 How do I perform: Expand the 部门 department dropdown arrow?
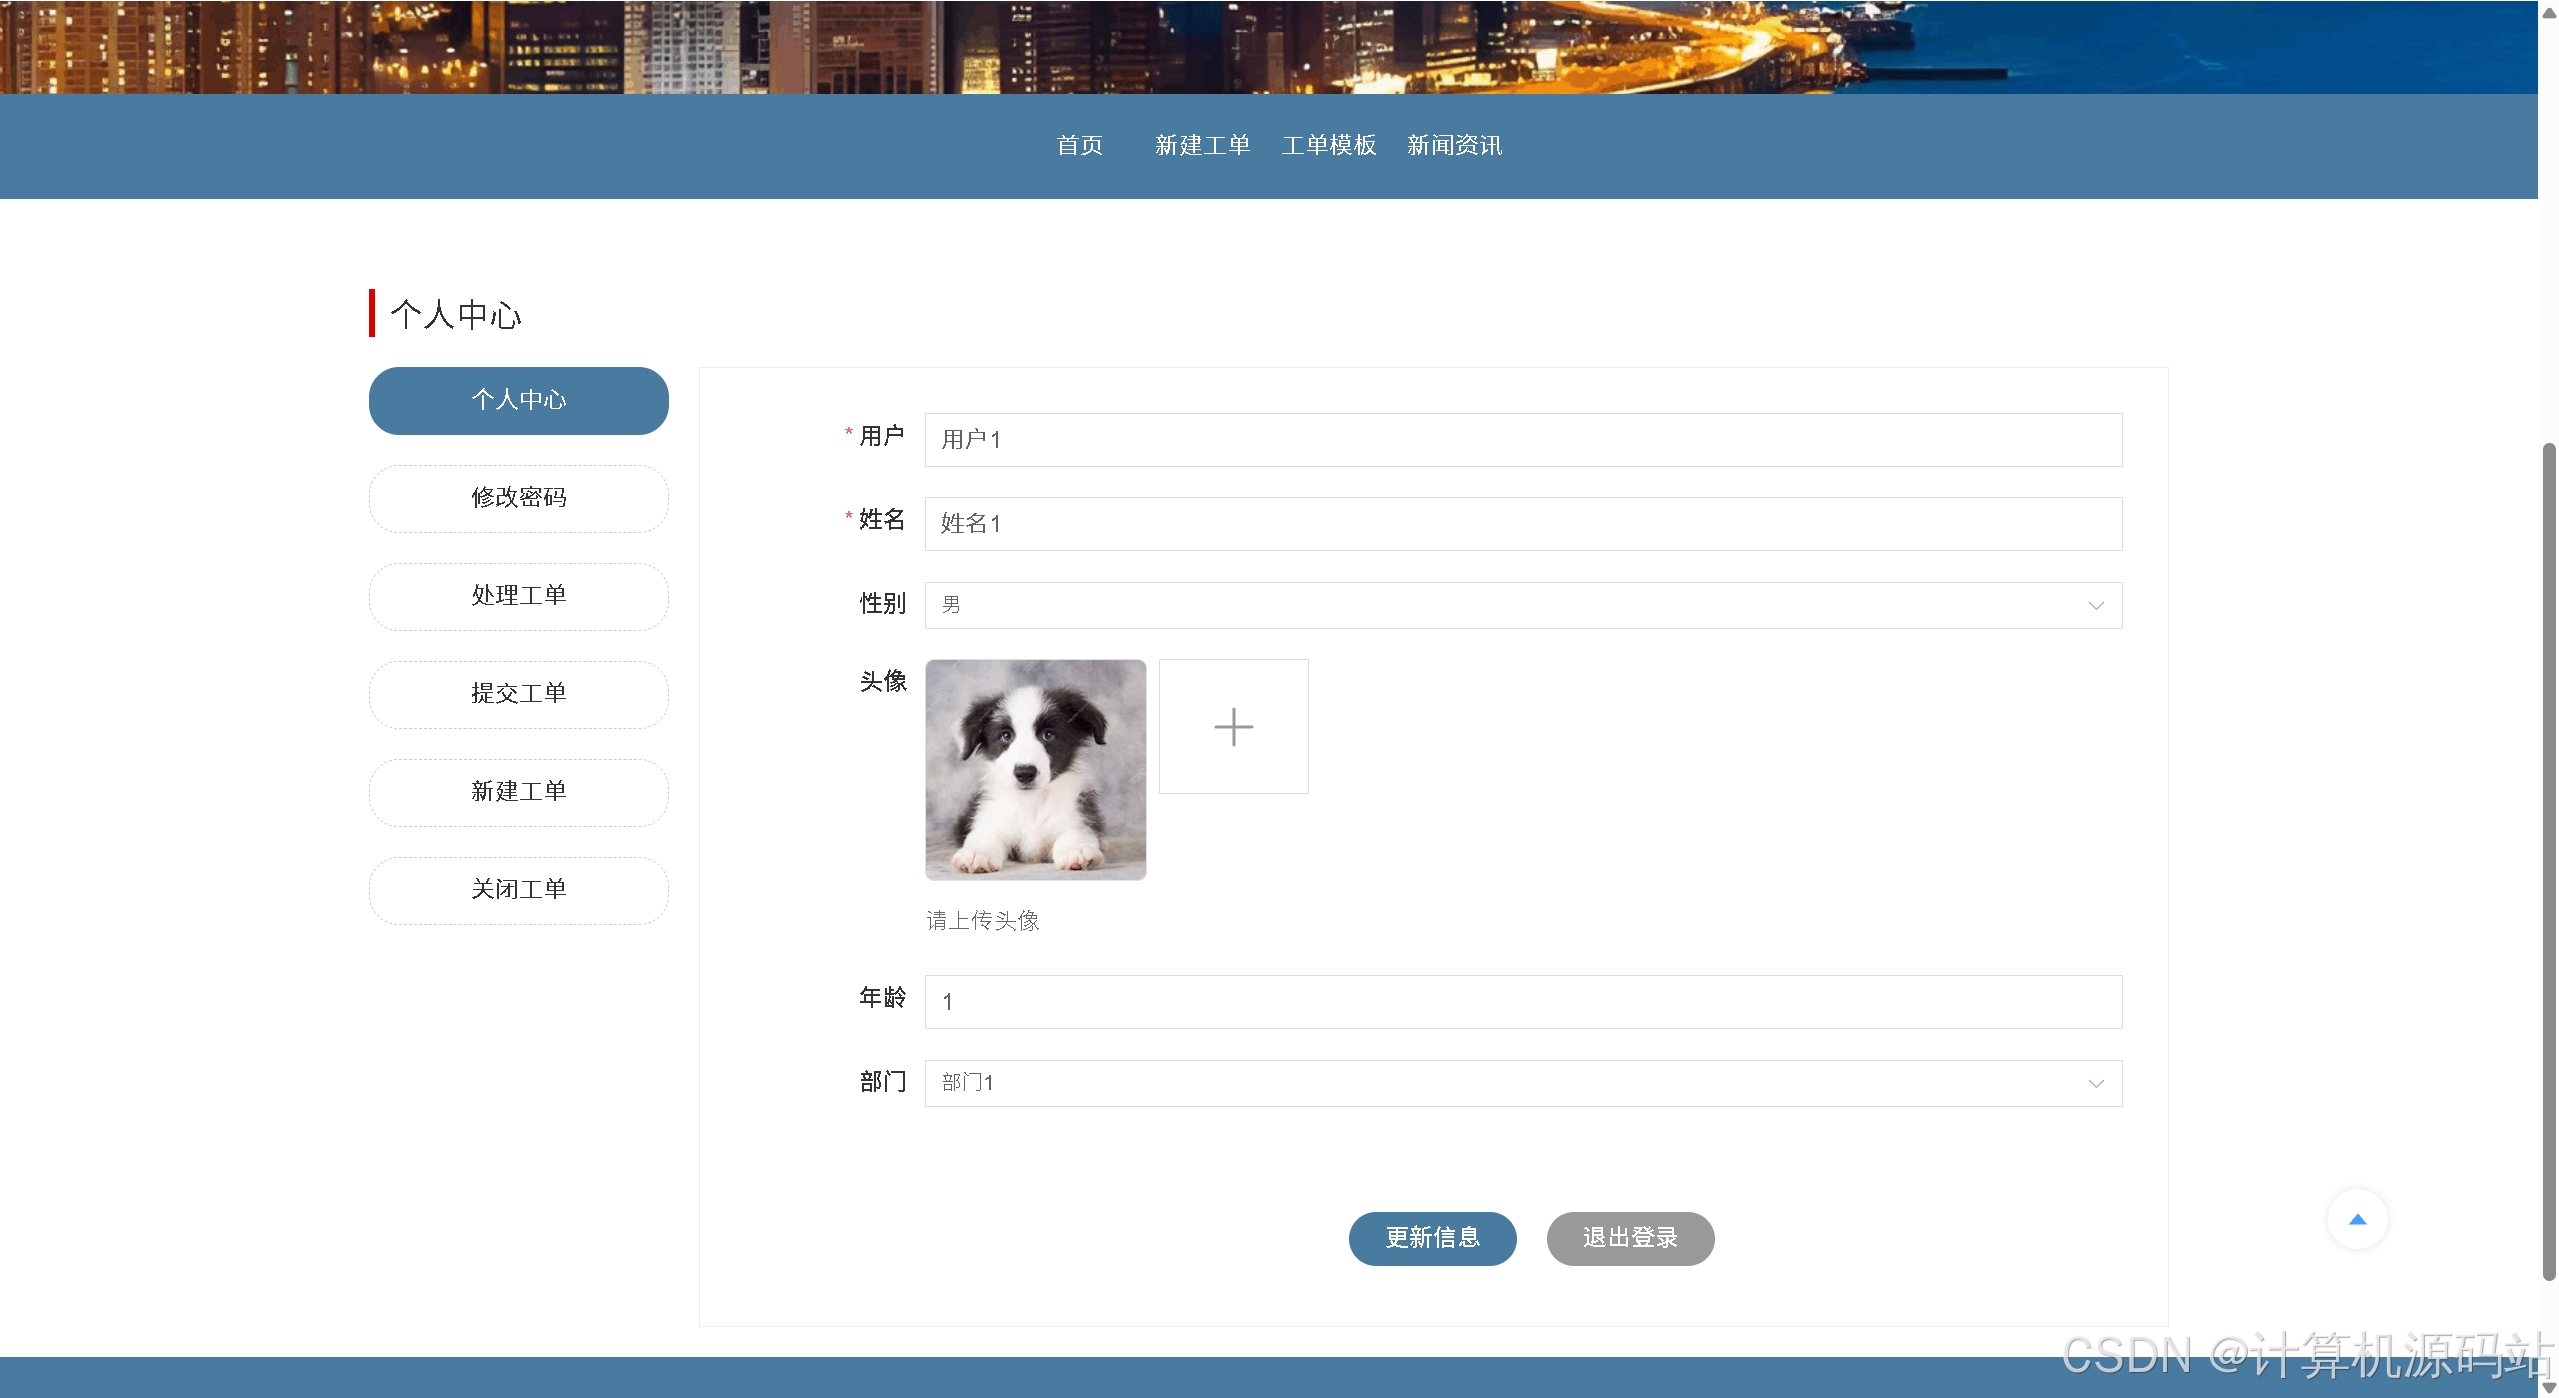pos(2096,1084)
